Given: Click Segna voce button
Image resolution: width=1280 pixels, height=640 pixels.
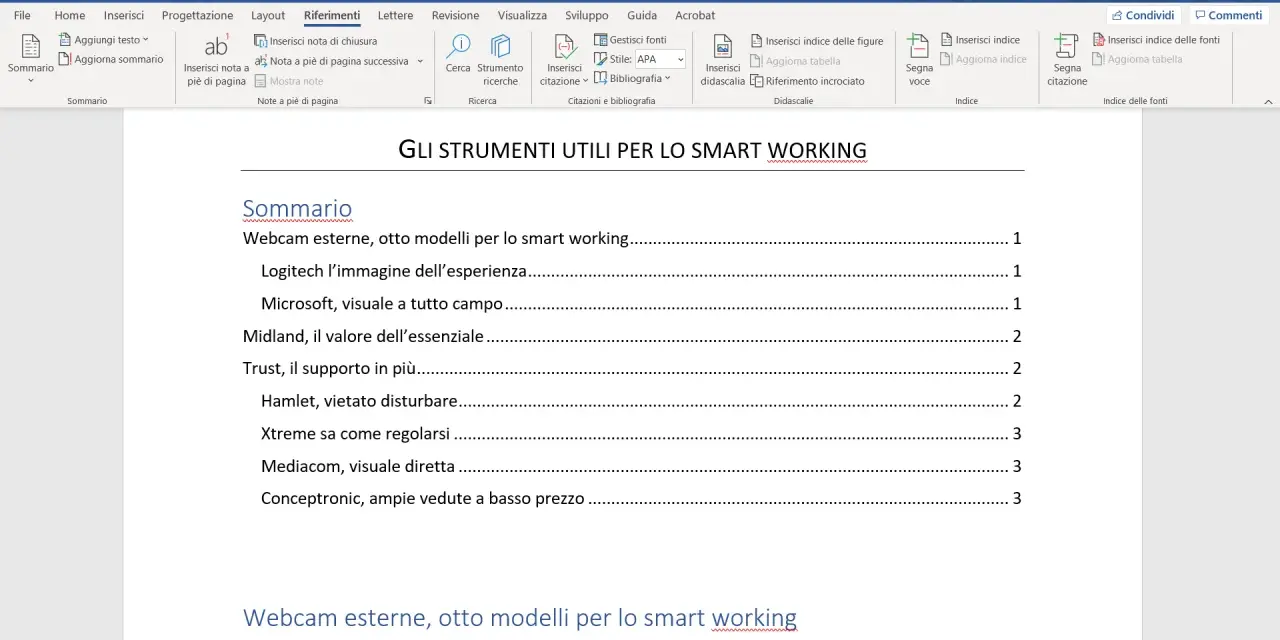Looking at the screenshot, I should point(919,60).
